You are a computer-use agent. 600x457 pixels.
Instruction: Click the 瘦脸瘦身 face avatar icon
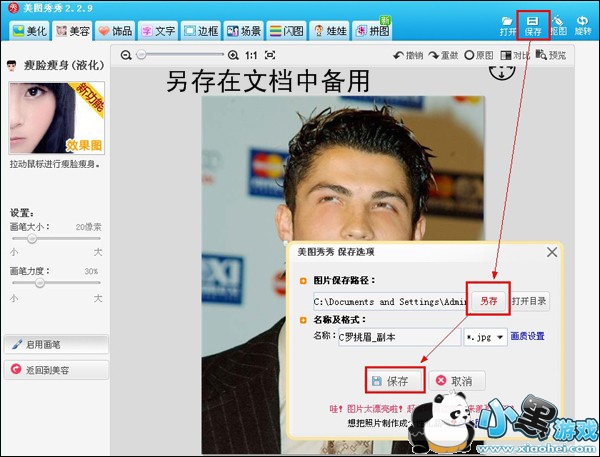11,65
